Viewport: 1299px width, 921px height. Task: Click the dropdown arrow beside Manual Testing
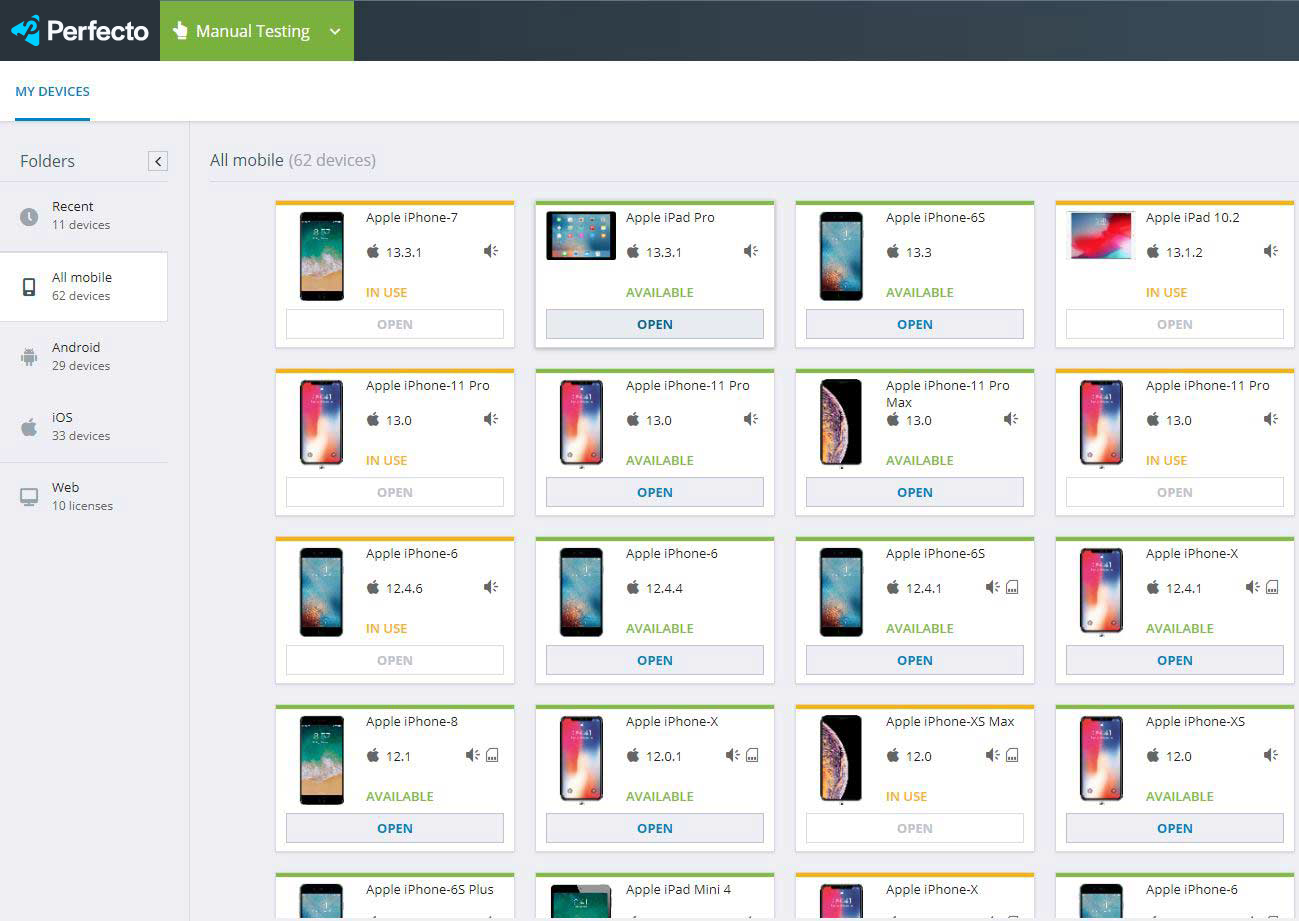pos(335,31)
